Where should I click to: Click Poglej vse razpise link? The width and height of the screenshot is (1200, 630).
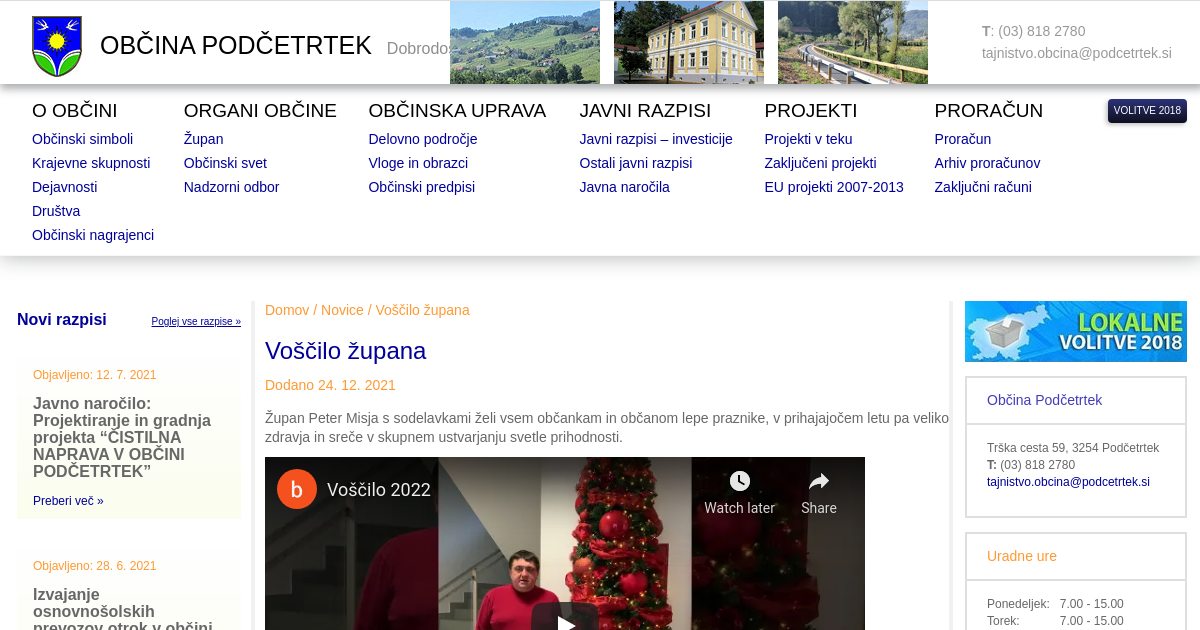(196, 322)
